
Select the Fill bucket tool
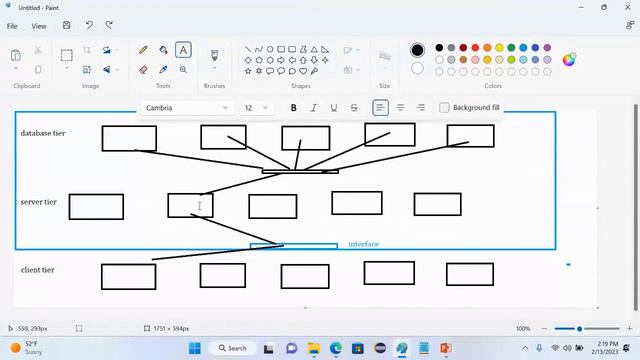163,50
